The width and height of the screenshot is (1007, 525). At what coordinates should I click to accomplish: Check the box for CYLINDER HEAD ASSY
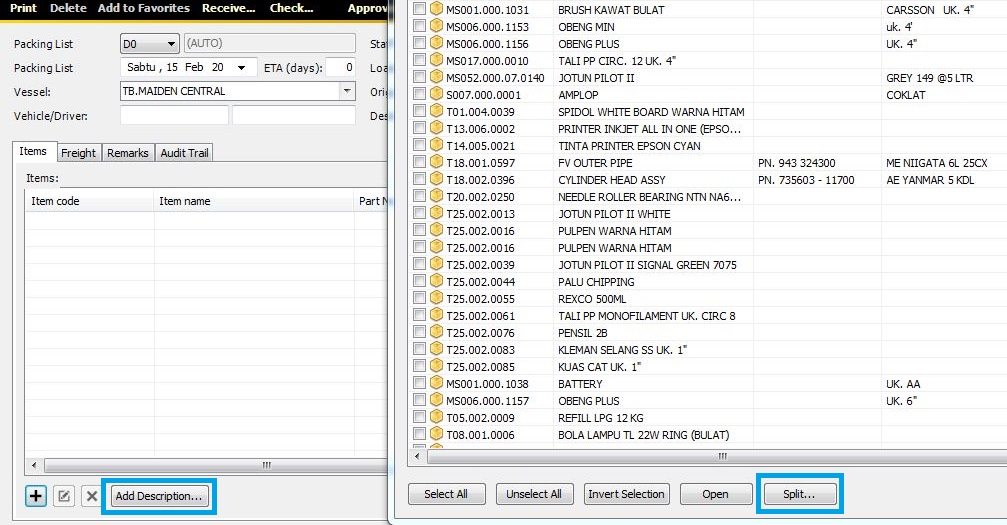419,180
